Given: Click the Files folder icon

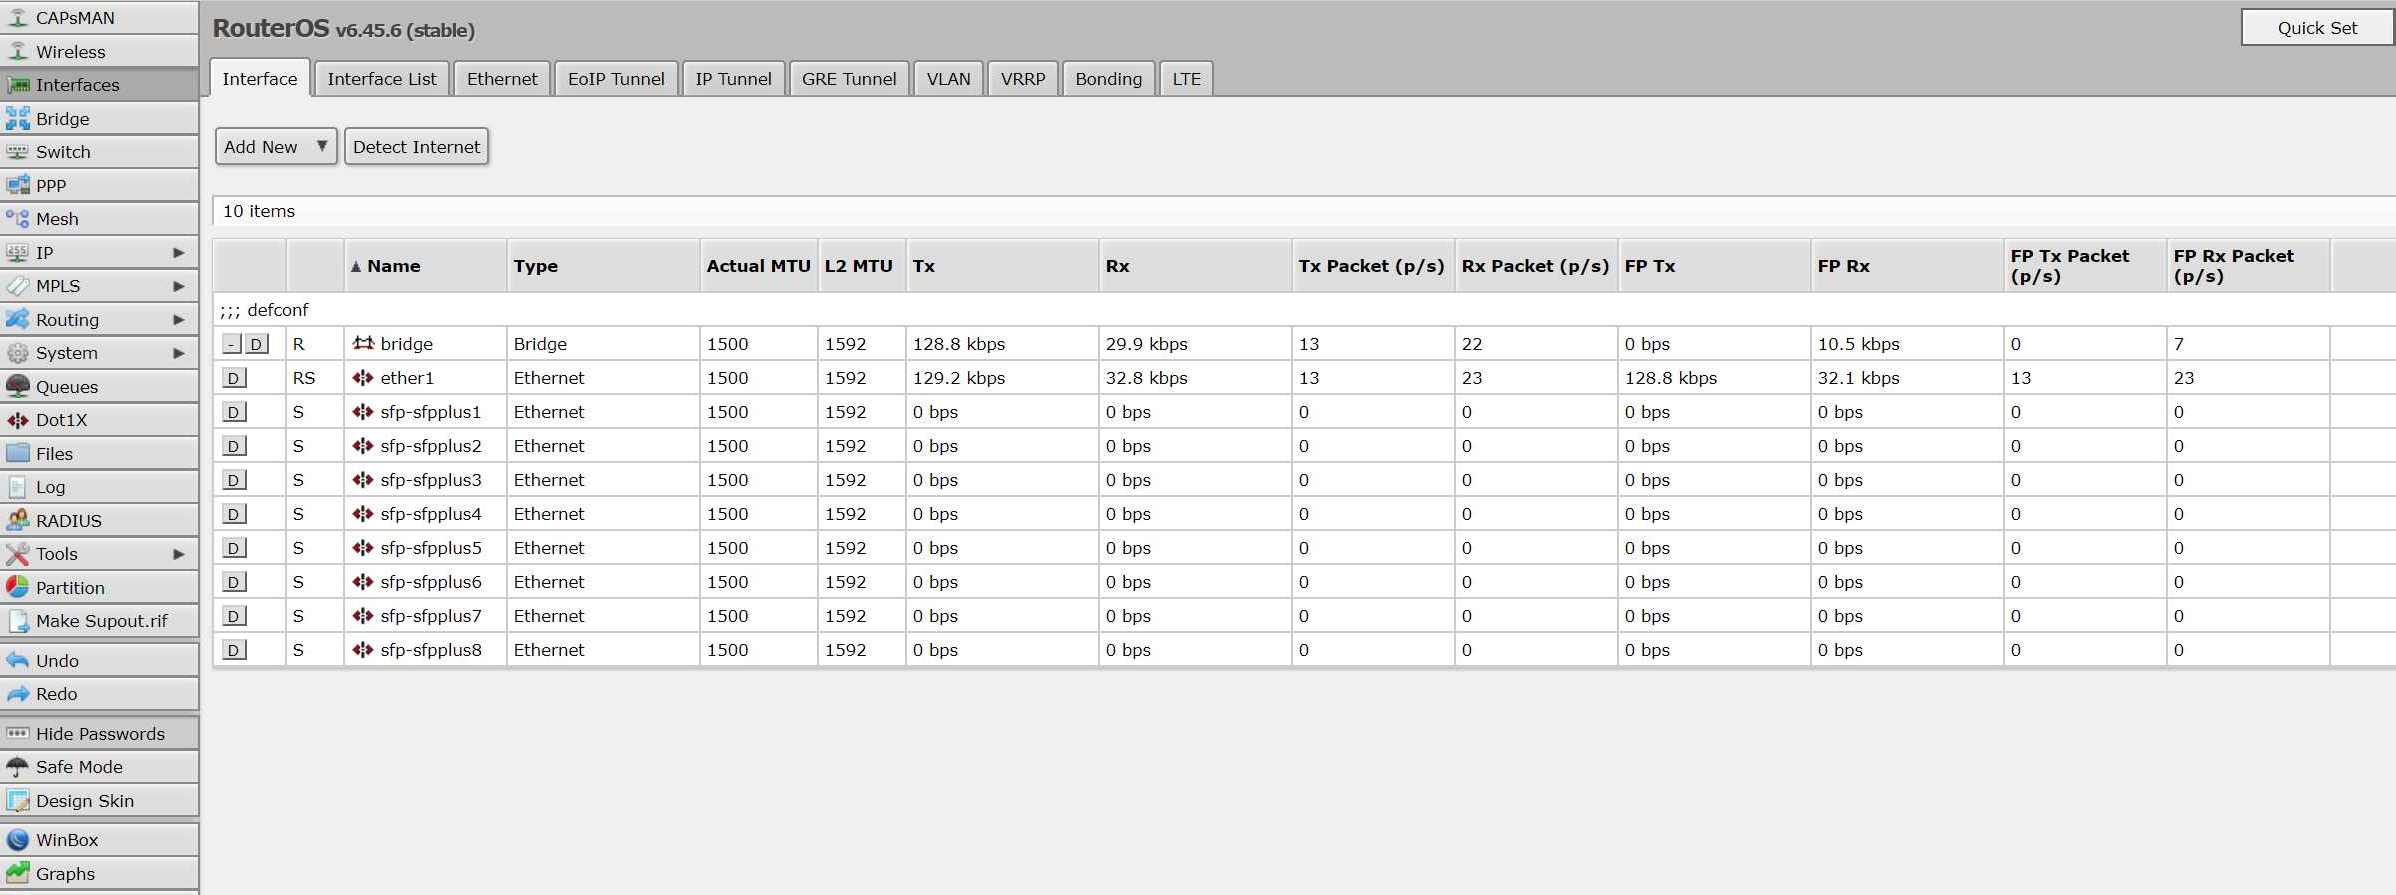Looking at the screenshot, I should tap(17, 453).
